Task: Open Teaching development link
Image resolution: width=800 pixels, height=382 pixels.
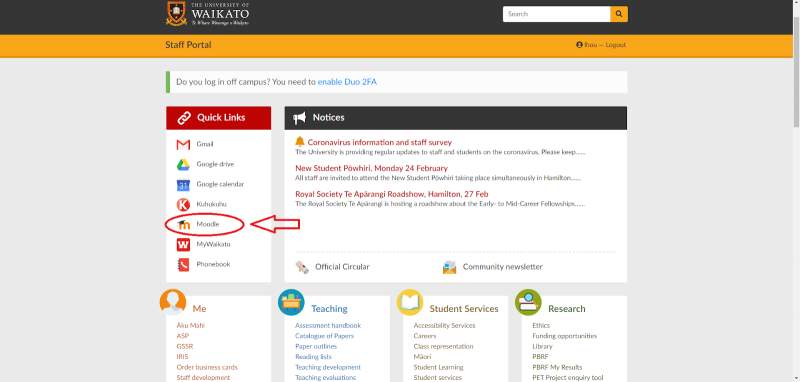Action: (x=328, y=367)
